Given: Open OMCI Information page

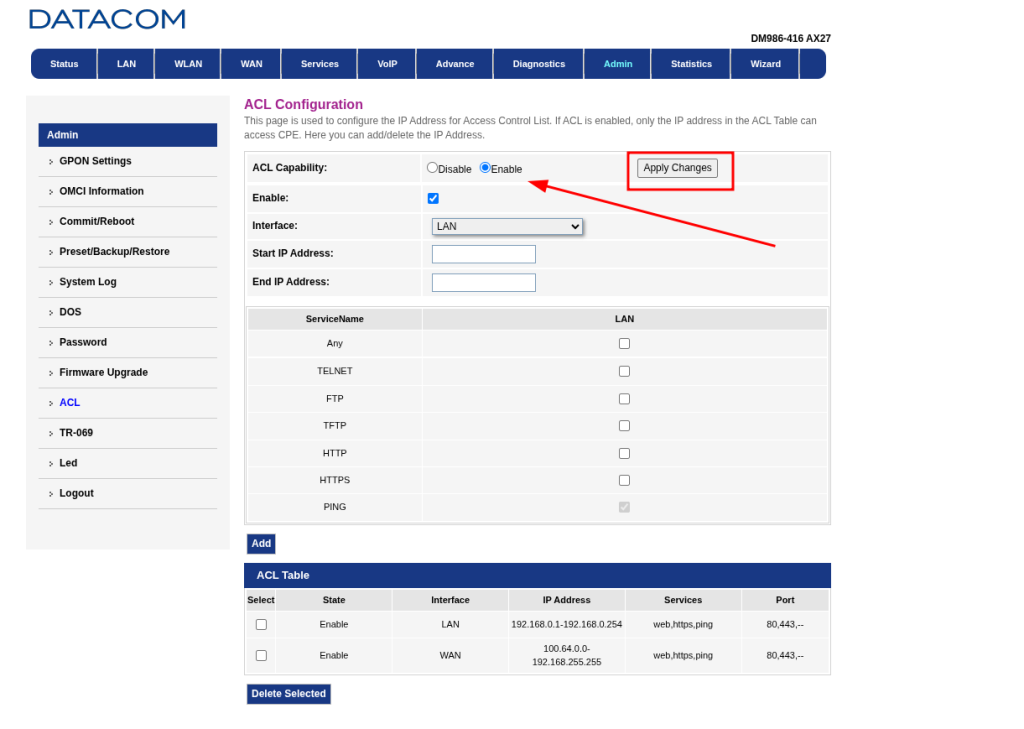Looking at the screenshot, I should point(101,191).
